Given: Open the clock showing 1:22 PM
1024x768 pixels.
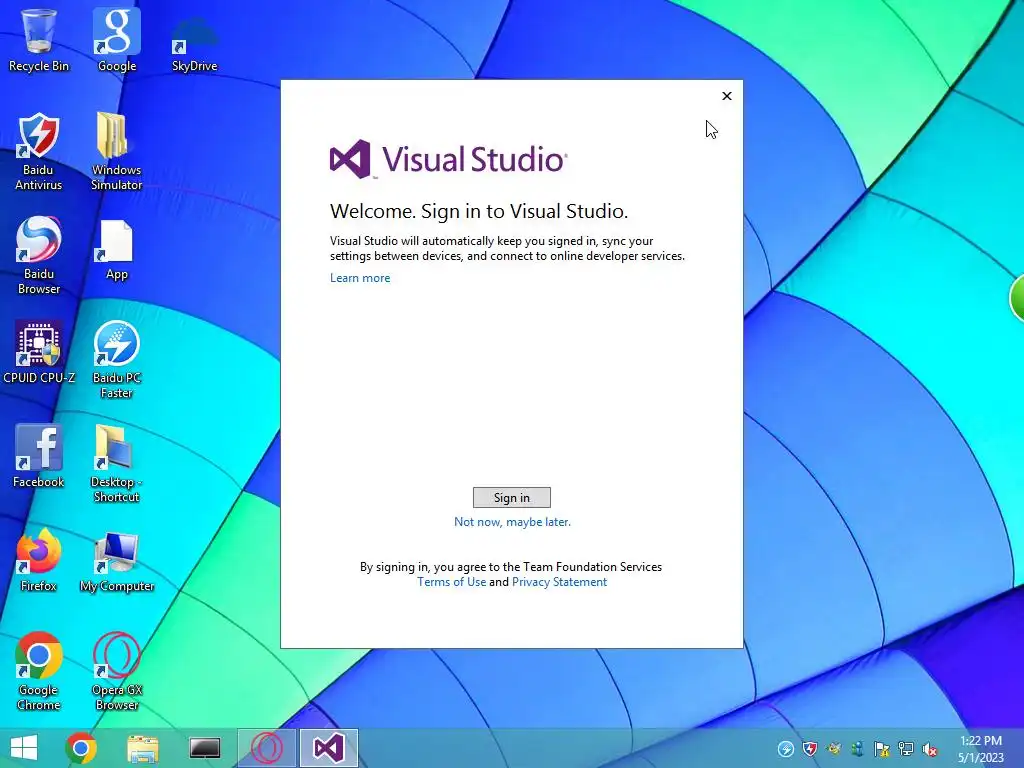Looking at the screenshot, I should pyautogui.click(x=980, y=749).
